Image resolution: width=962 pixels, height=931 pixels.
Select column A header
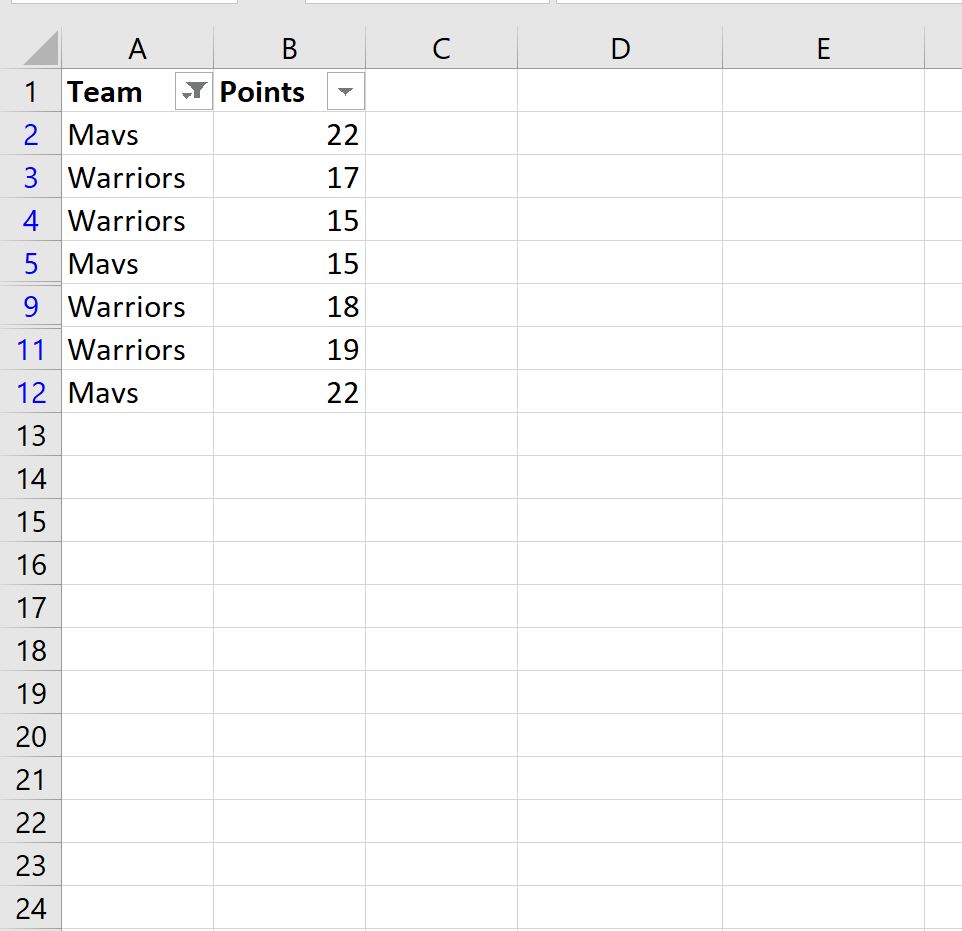[x=137, y=48]
